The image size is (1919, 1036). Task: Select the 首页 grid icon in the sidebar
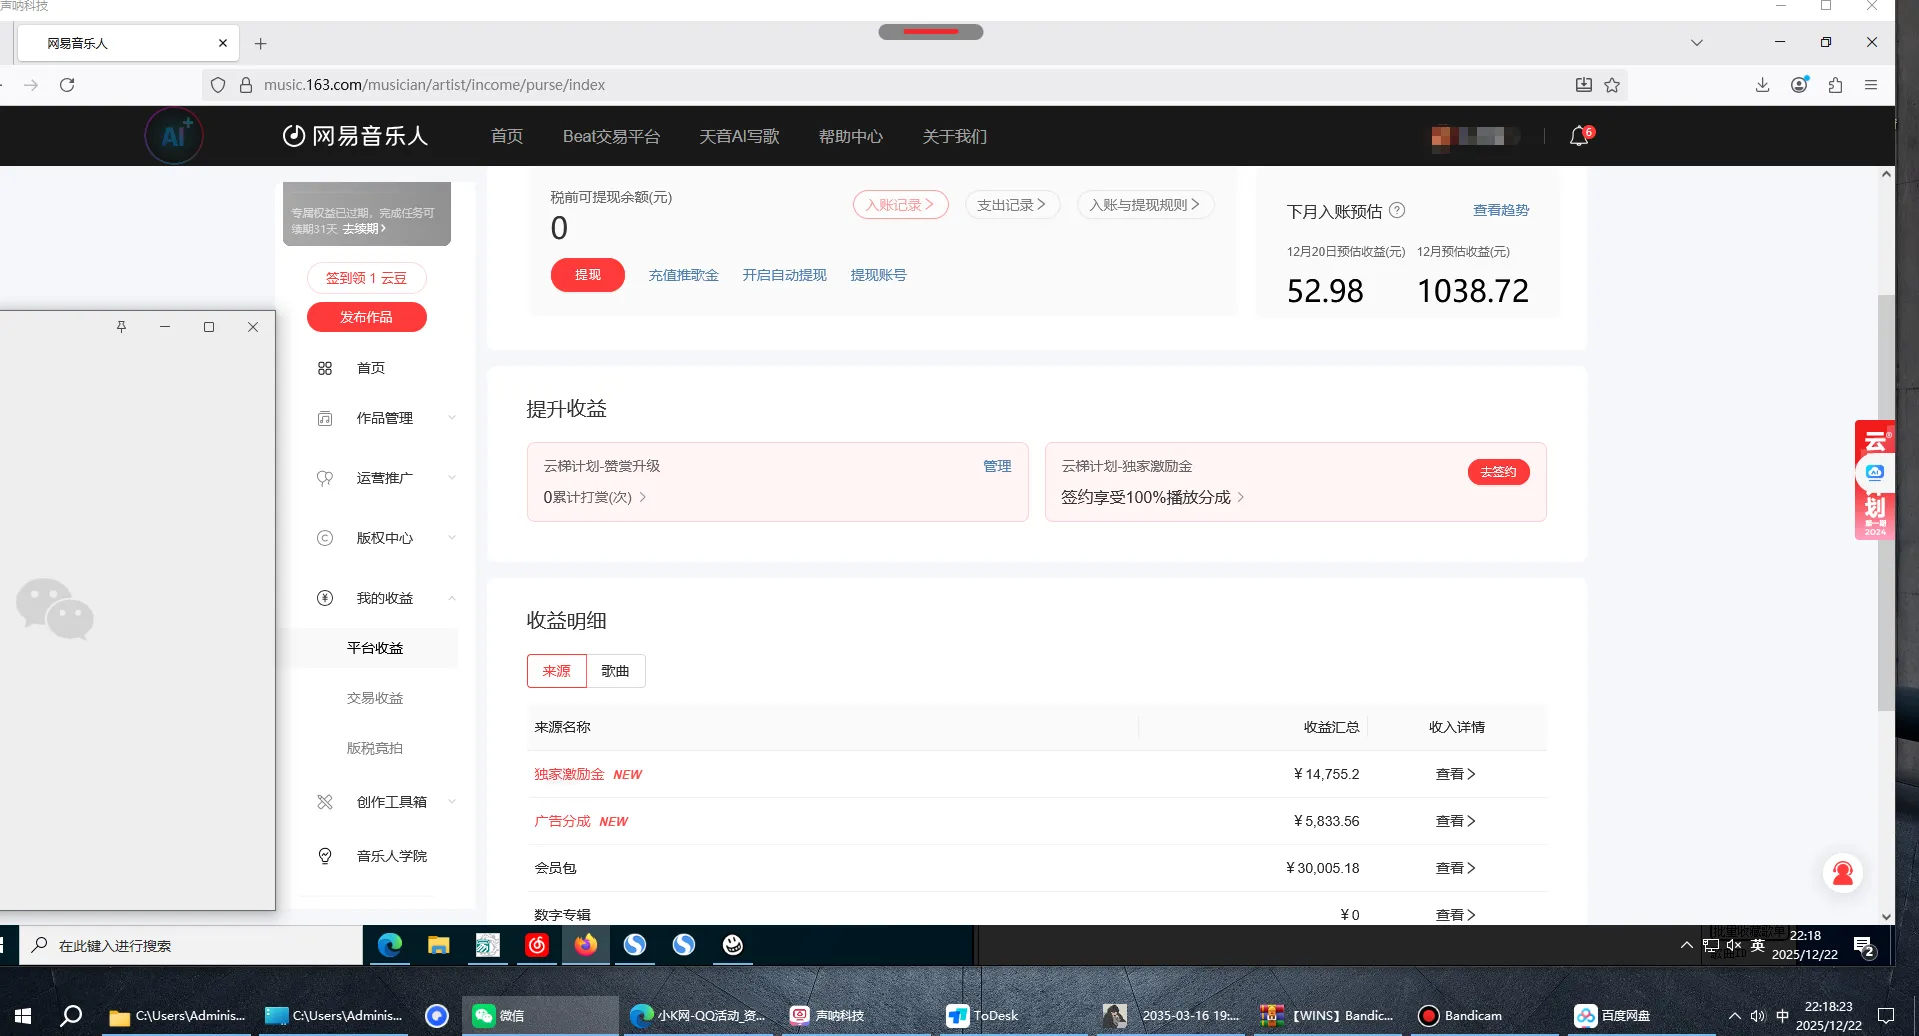tap(325, 368)
